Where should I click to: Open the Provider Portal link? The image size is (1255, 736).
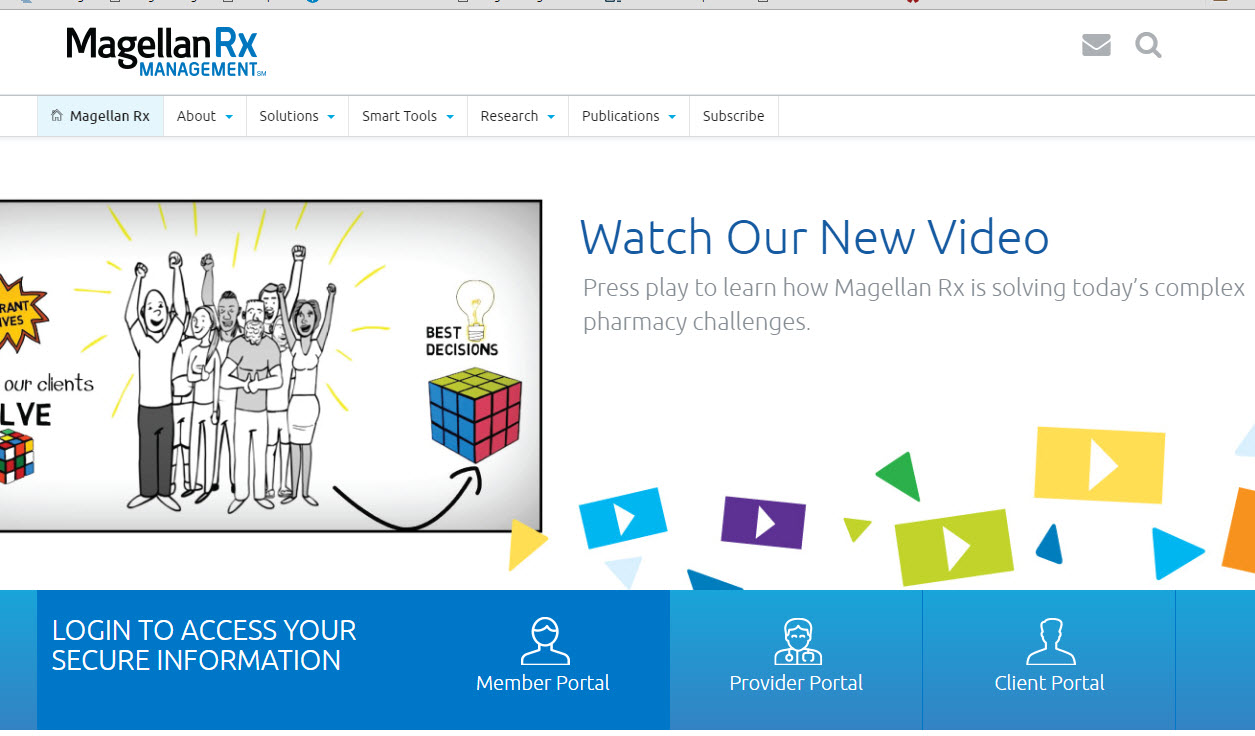(796, 683)
